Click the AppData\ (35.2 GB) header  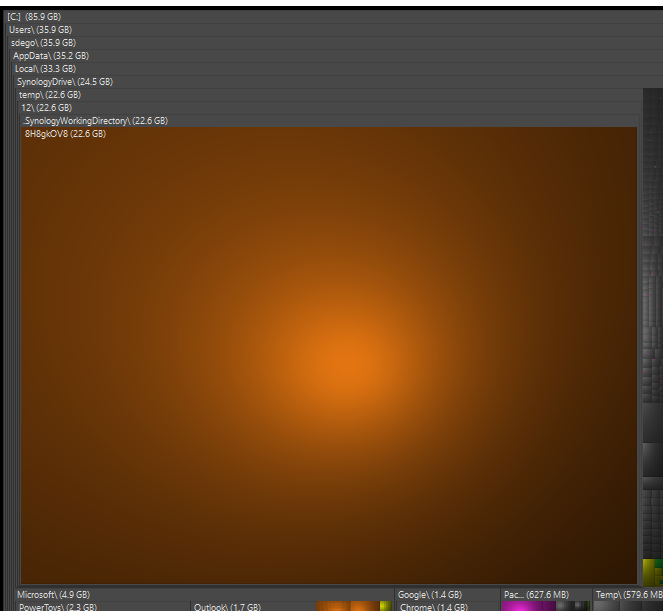point(51,56)
